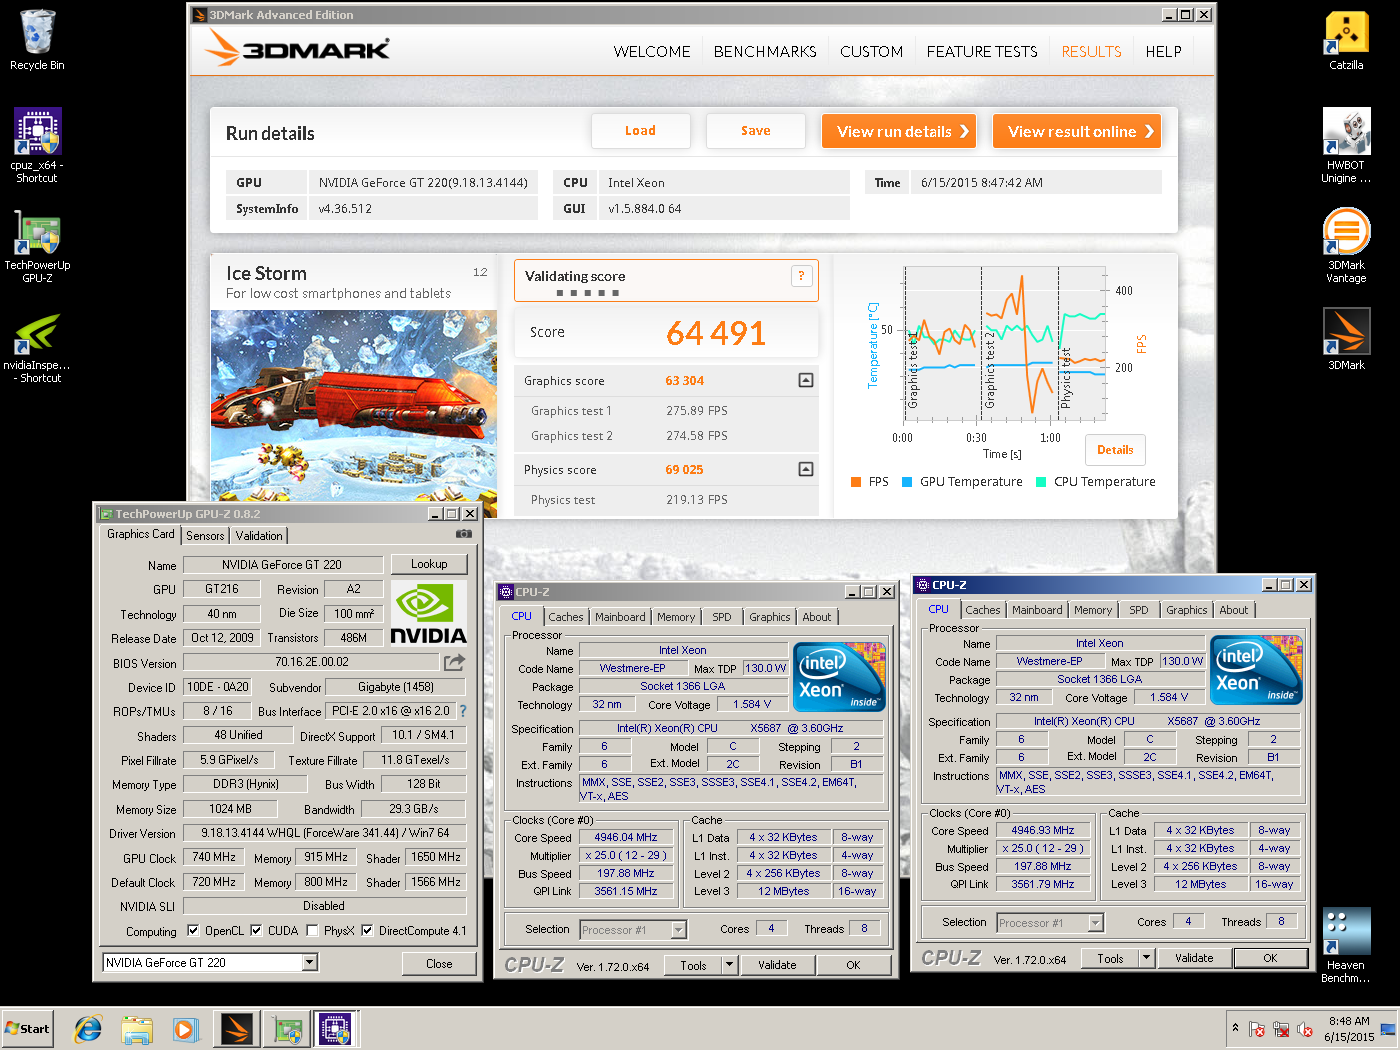
Task: Click Close button in GPU-Z window
Action: tap(439, 963)
